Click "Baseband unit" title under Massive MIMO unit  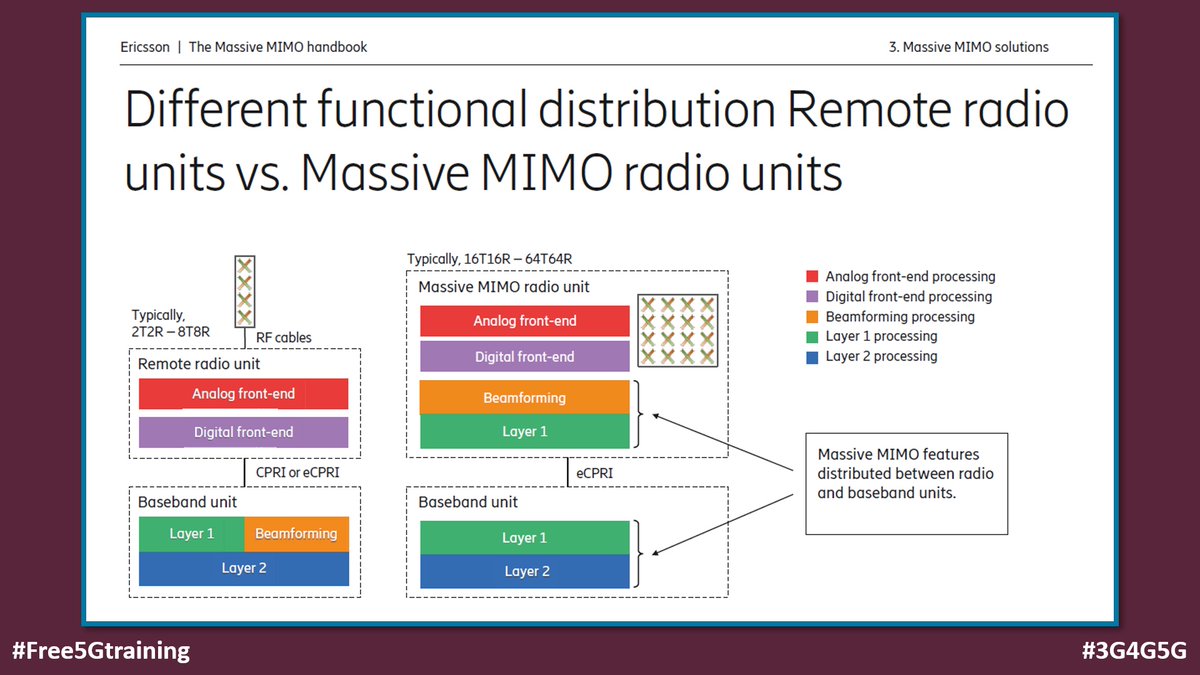coord(468,502)
